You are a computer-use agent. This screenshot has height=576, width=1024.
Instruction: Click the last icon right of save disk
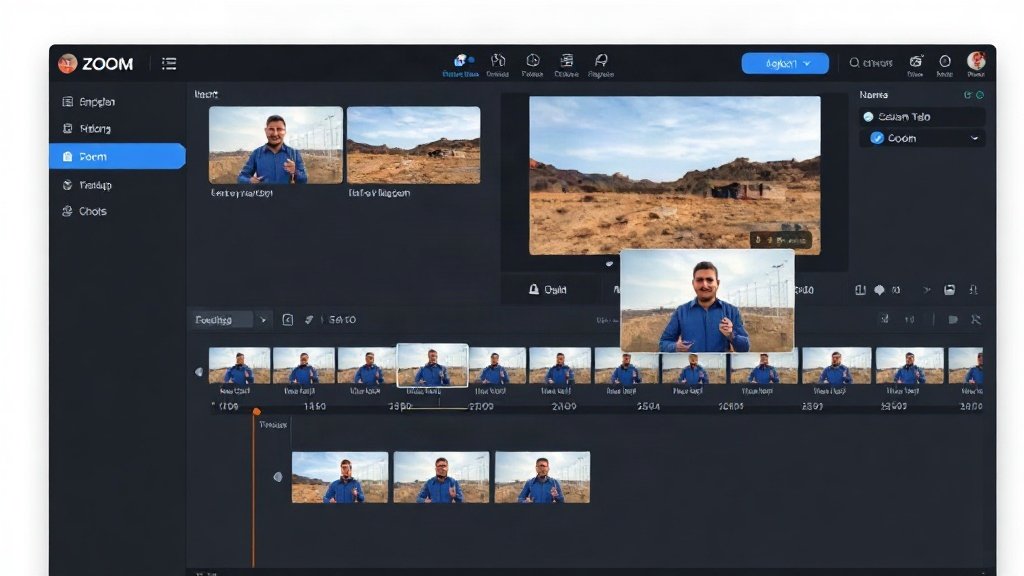(974, 290)
